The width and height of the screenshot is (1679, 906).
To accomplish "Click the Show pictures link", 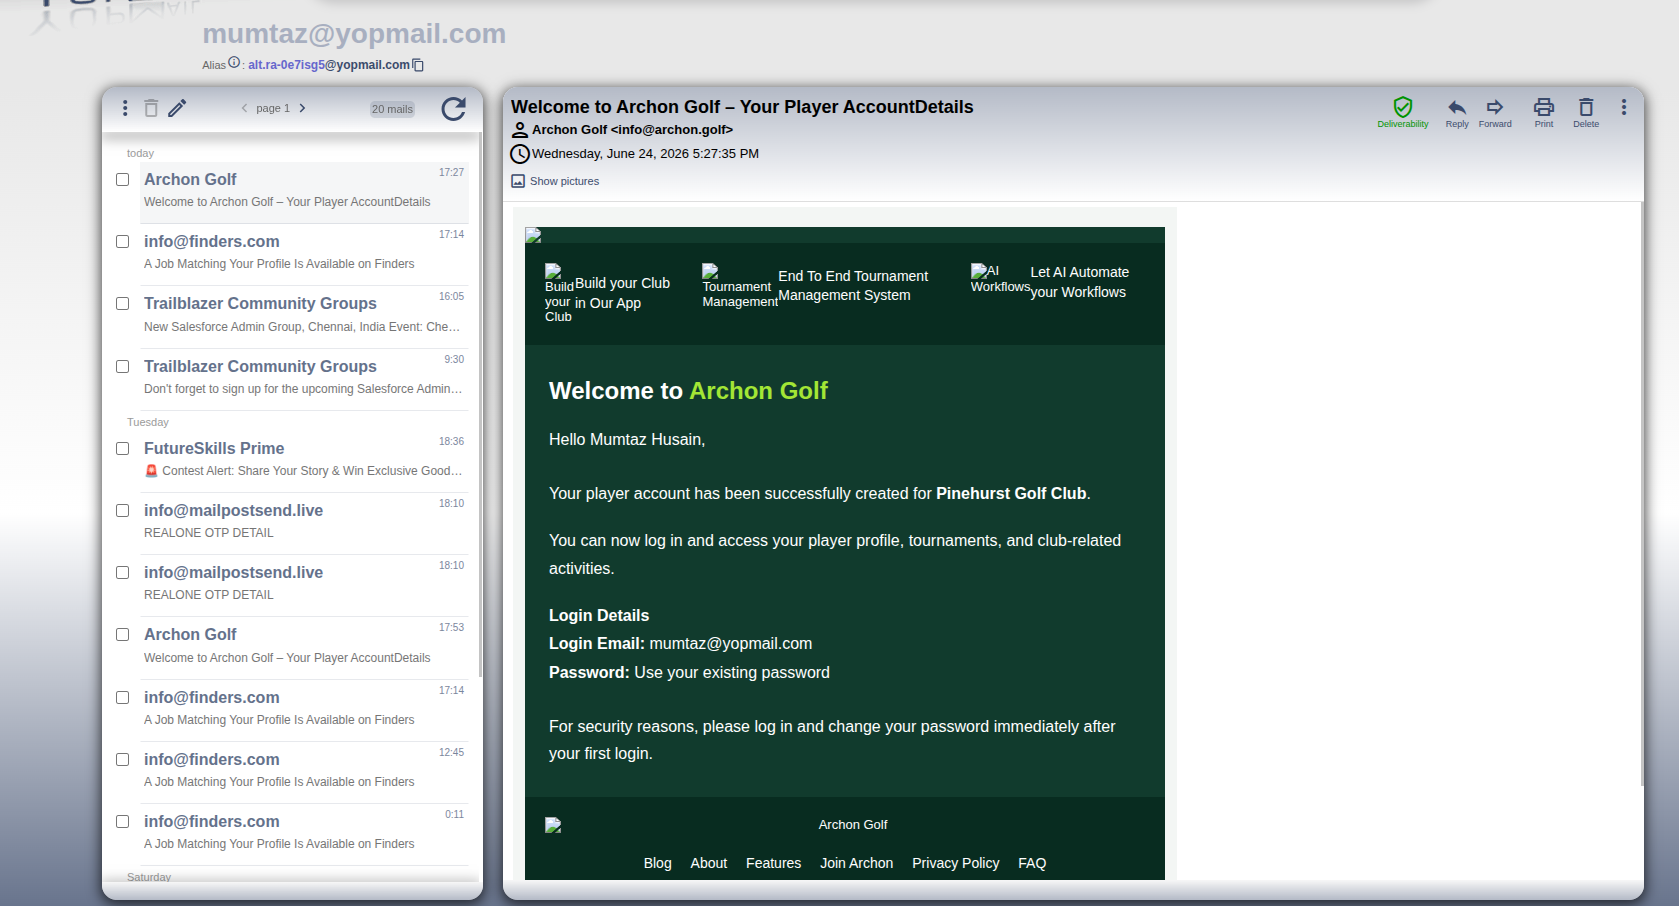I will point(564,181).
